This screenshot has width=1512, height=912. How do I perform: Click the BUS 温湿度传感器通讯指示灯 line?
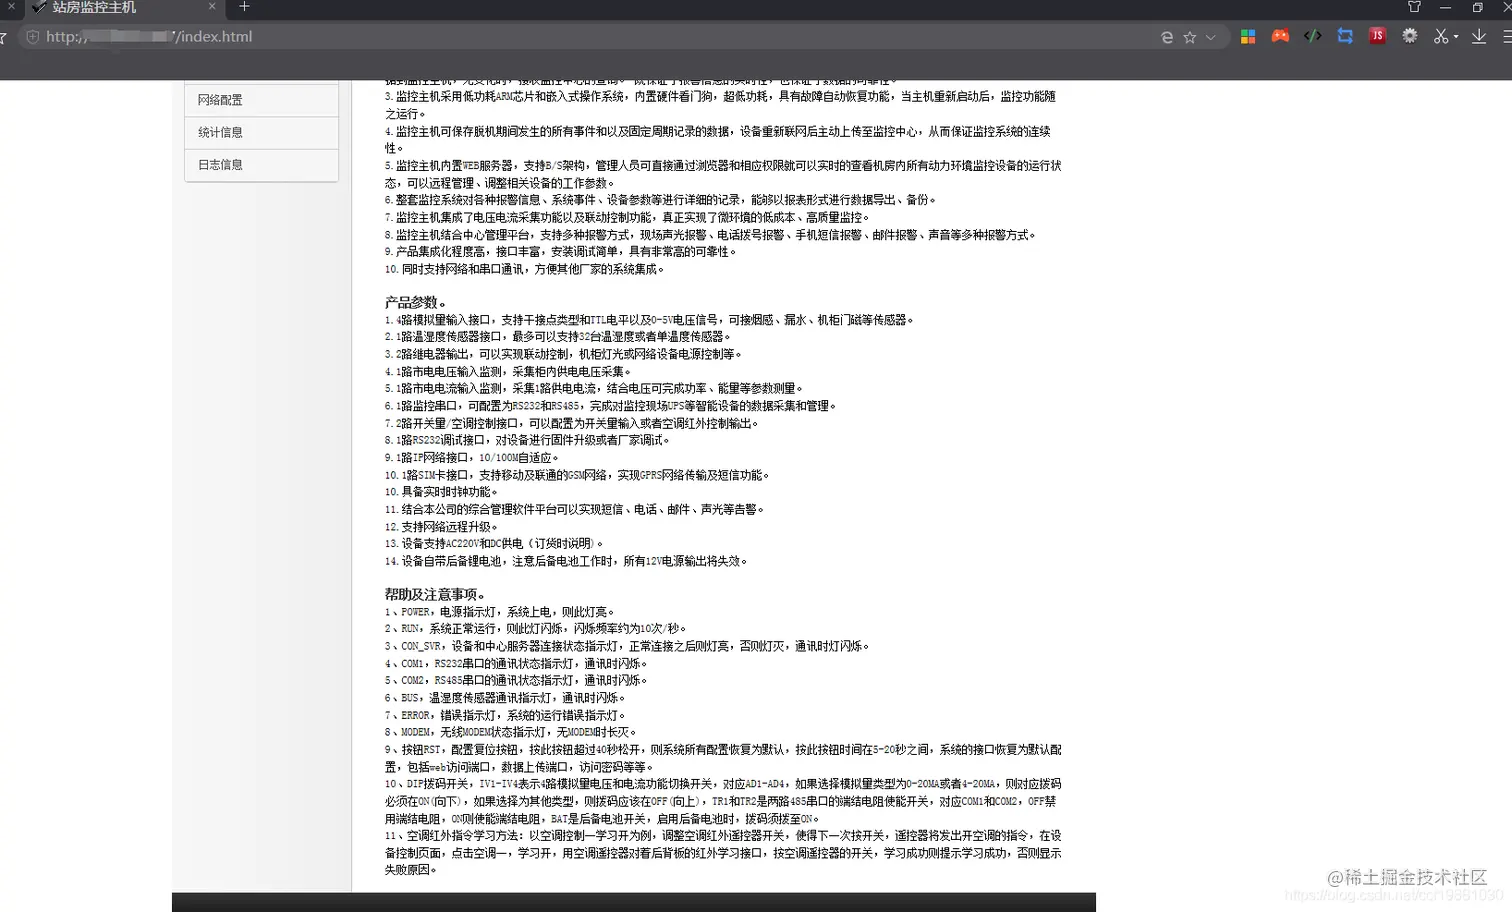(x=505, y=698)
